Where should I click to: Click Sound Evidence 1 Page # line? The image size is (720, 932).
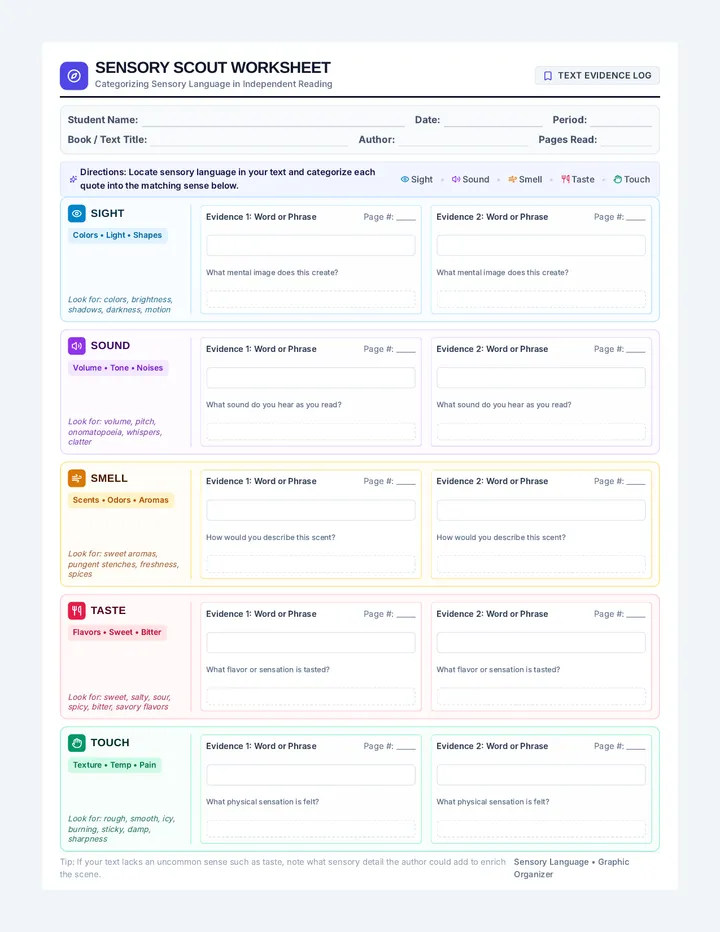[405, 350]
